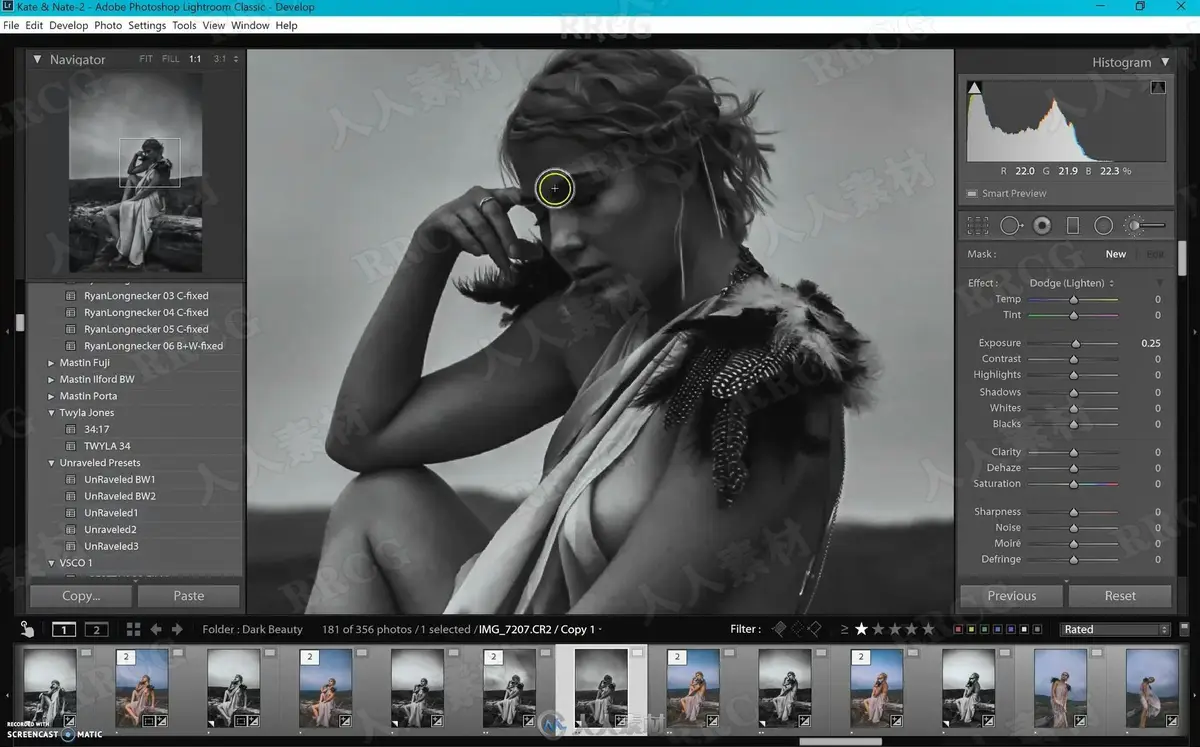Click the Clarity slider handle
The height and width of the screenshot is (747, 1200).
pos(1074,452)
